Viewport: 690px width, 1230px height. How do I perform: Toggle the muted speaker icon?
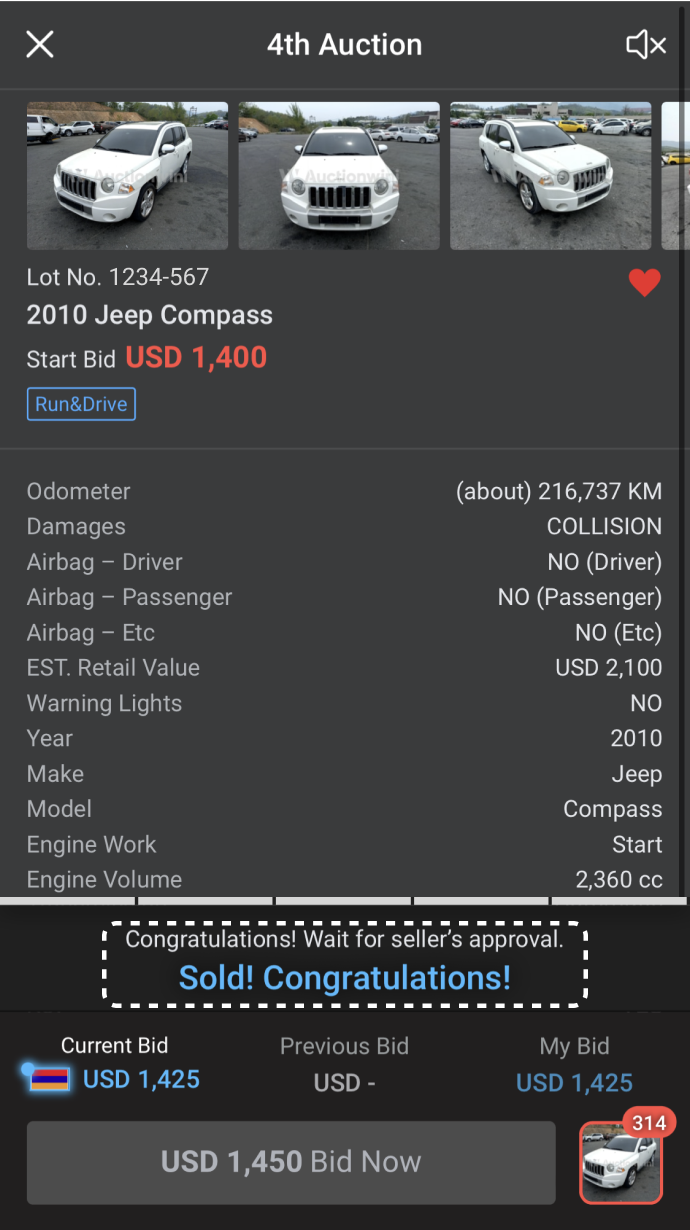click(x=646, y=44)
